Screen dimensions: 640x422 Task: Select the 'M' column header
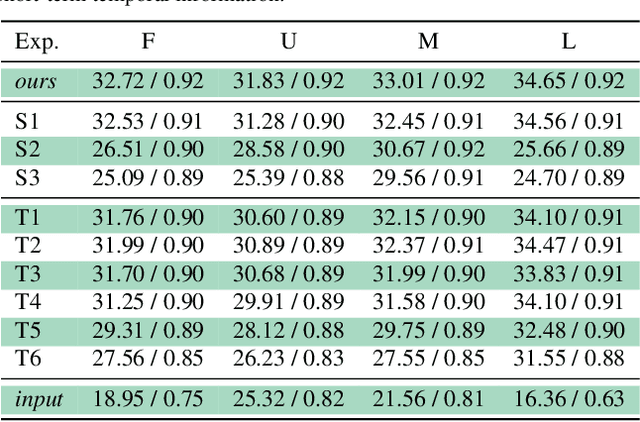point(428,43)
